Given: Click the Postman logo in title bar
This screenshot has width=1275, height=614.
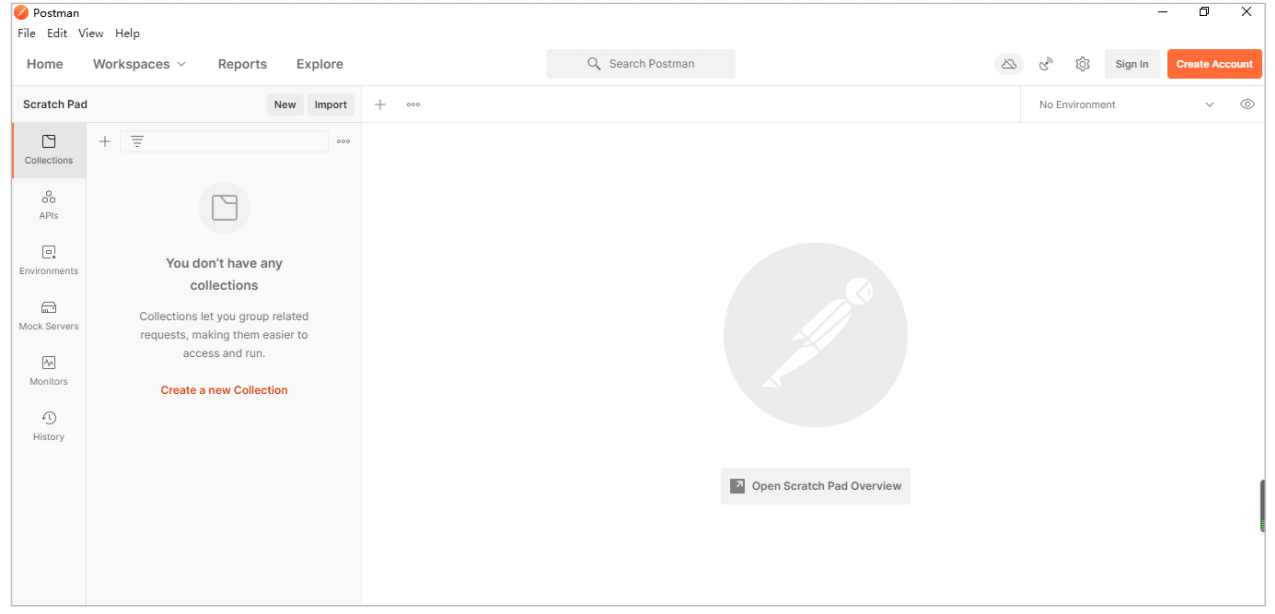Looking at the screenshot, I should point(21,12).
